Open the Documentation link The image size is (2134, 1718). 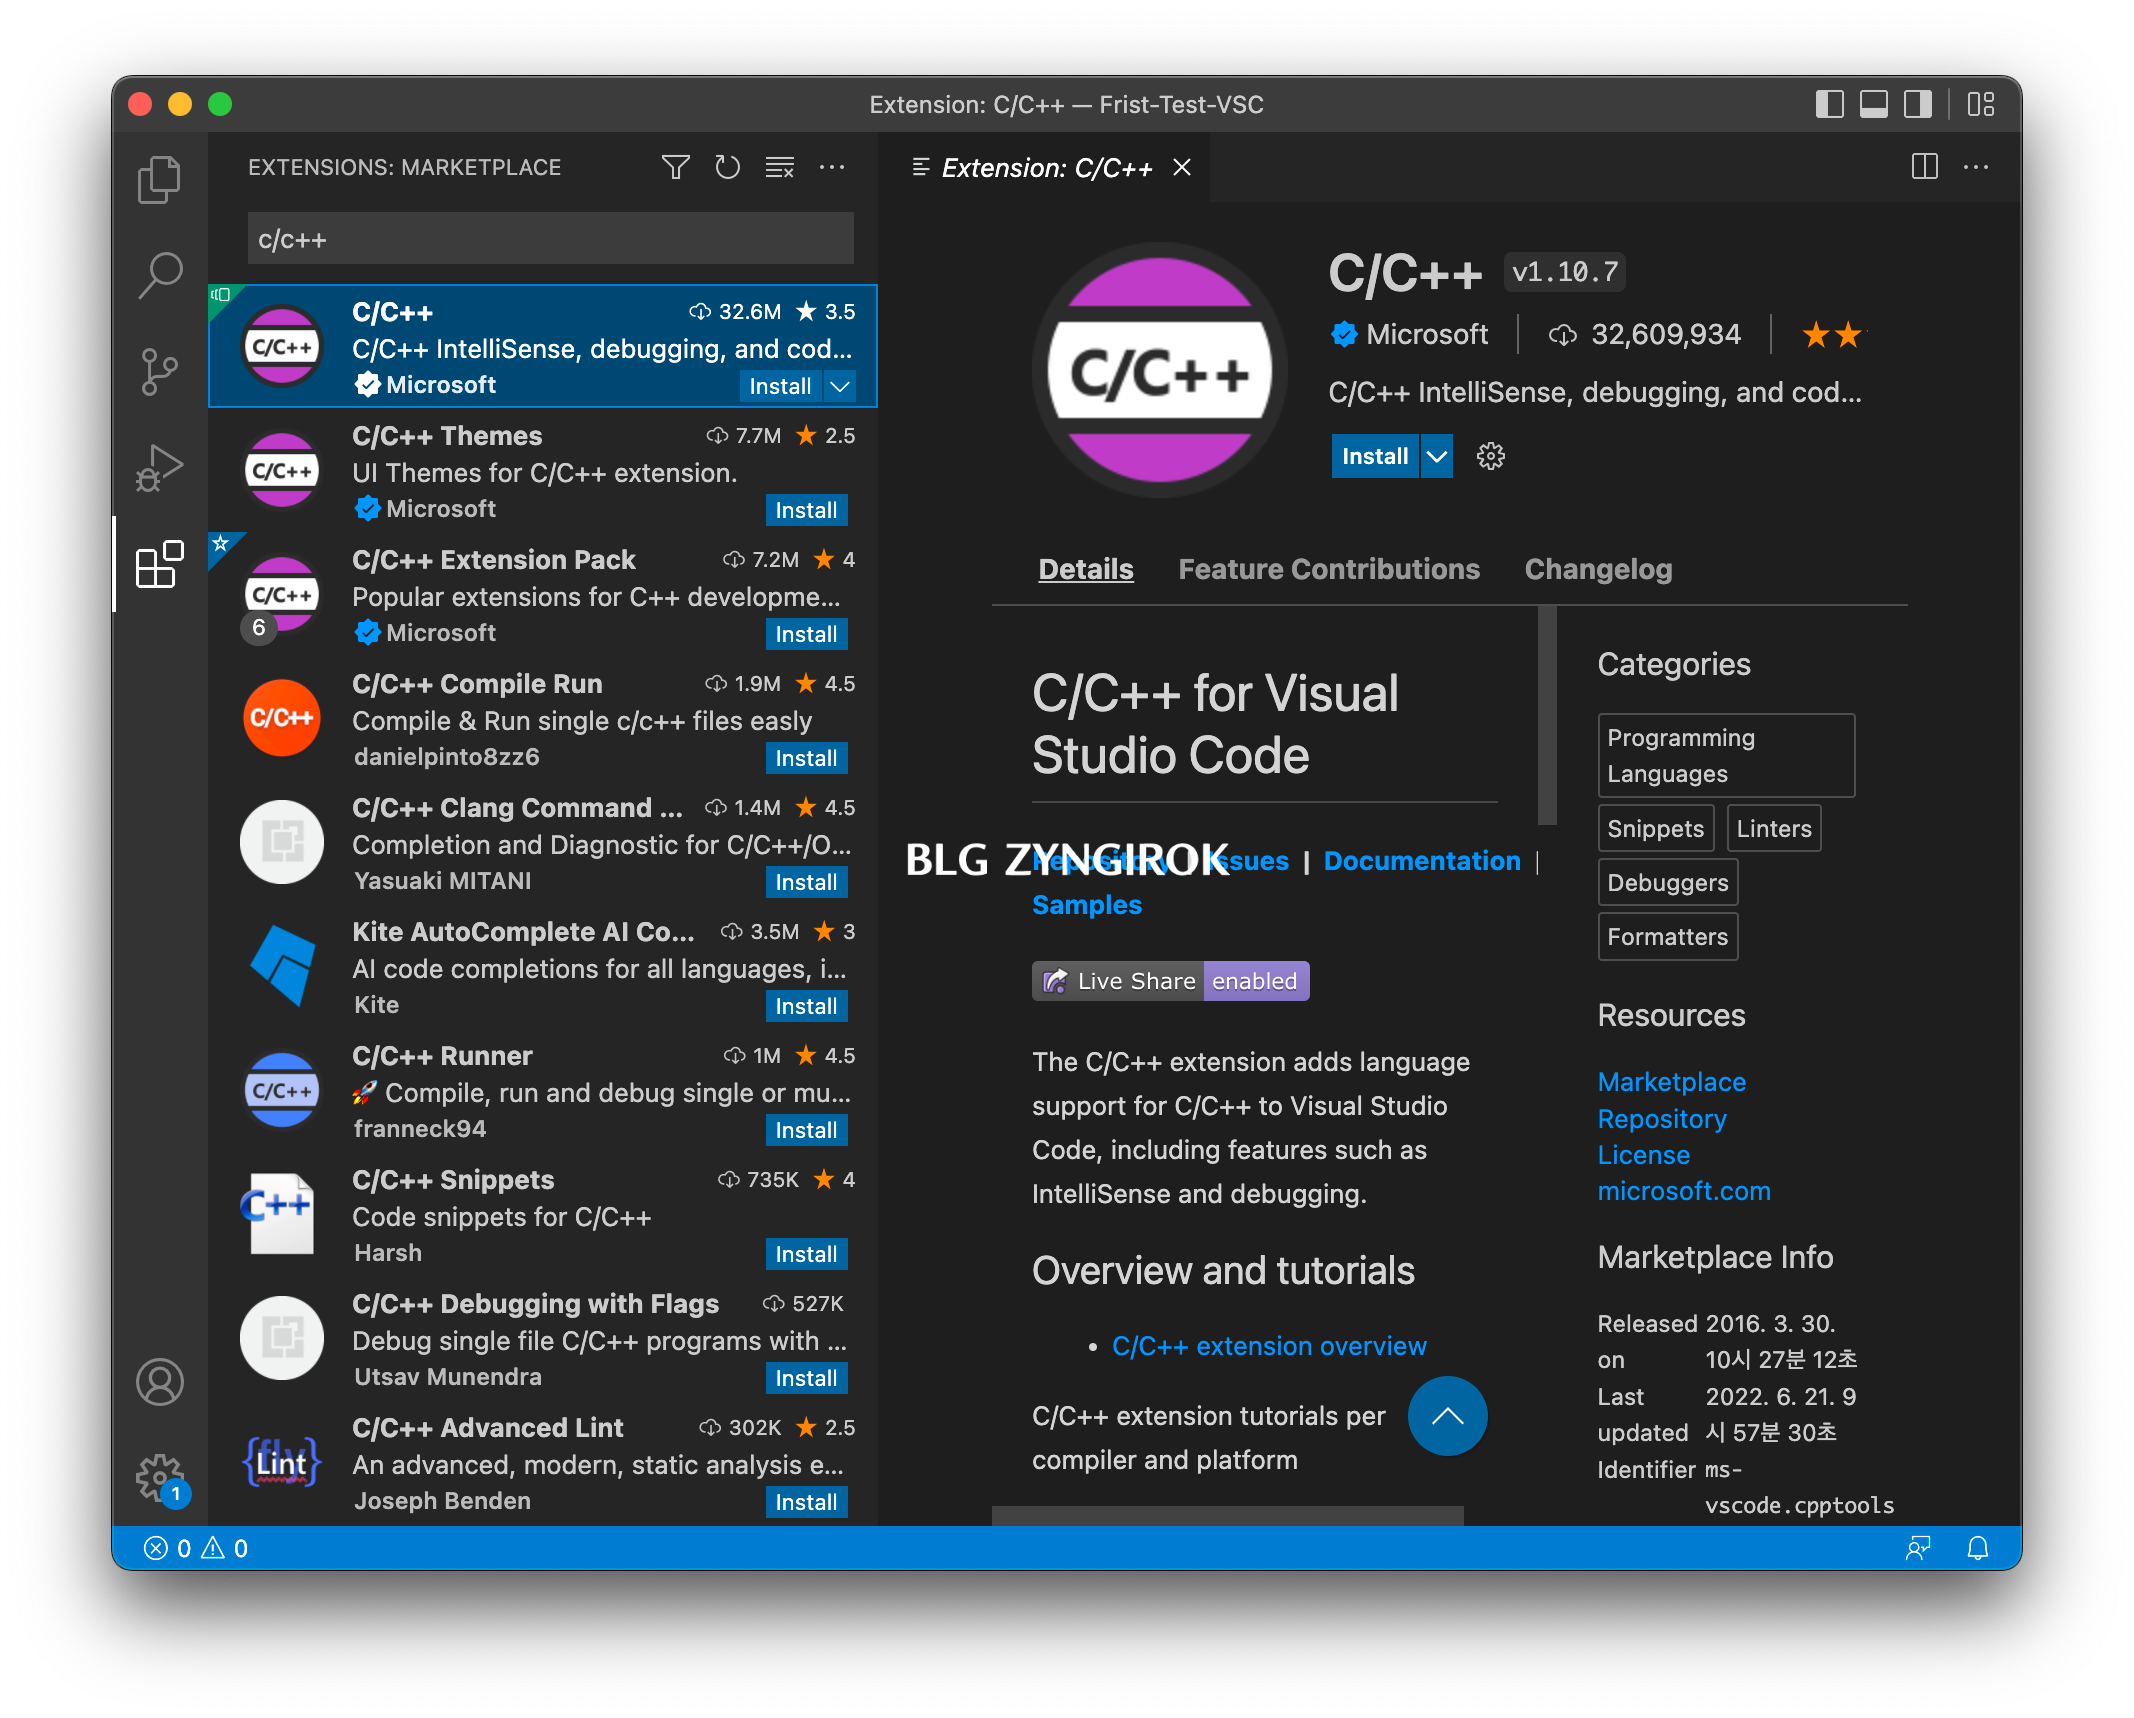point(1422,860)
